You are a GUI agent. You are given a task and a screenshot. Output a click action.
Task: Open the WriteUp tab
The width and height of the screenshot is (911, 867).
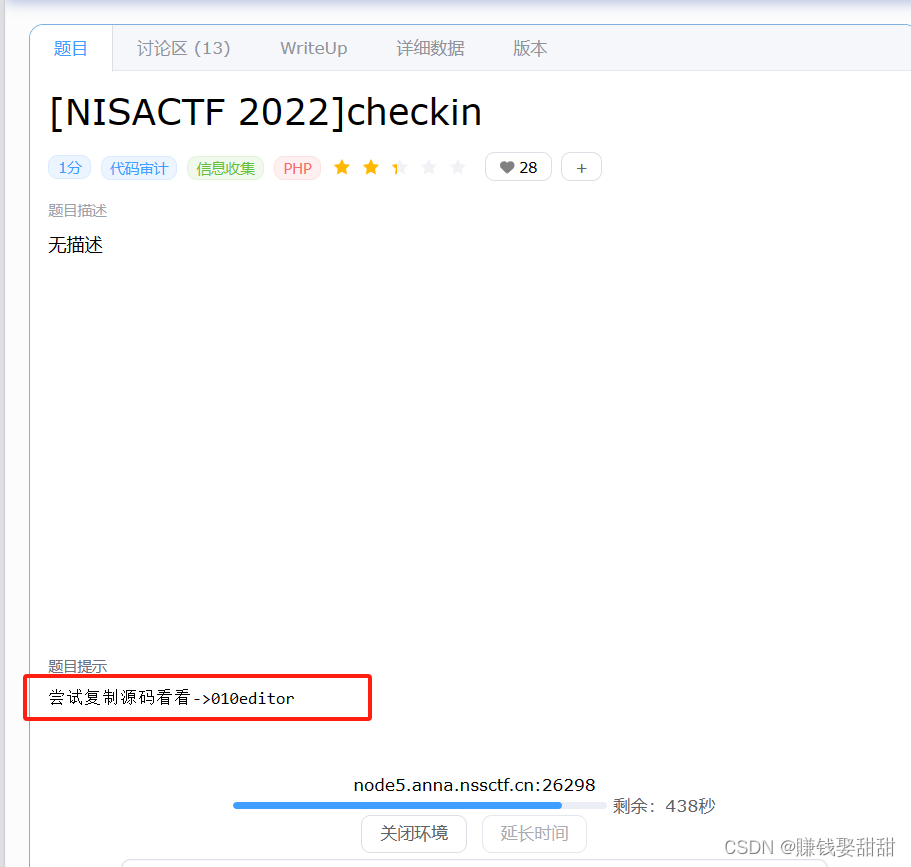(x=313, y=47)
